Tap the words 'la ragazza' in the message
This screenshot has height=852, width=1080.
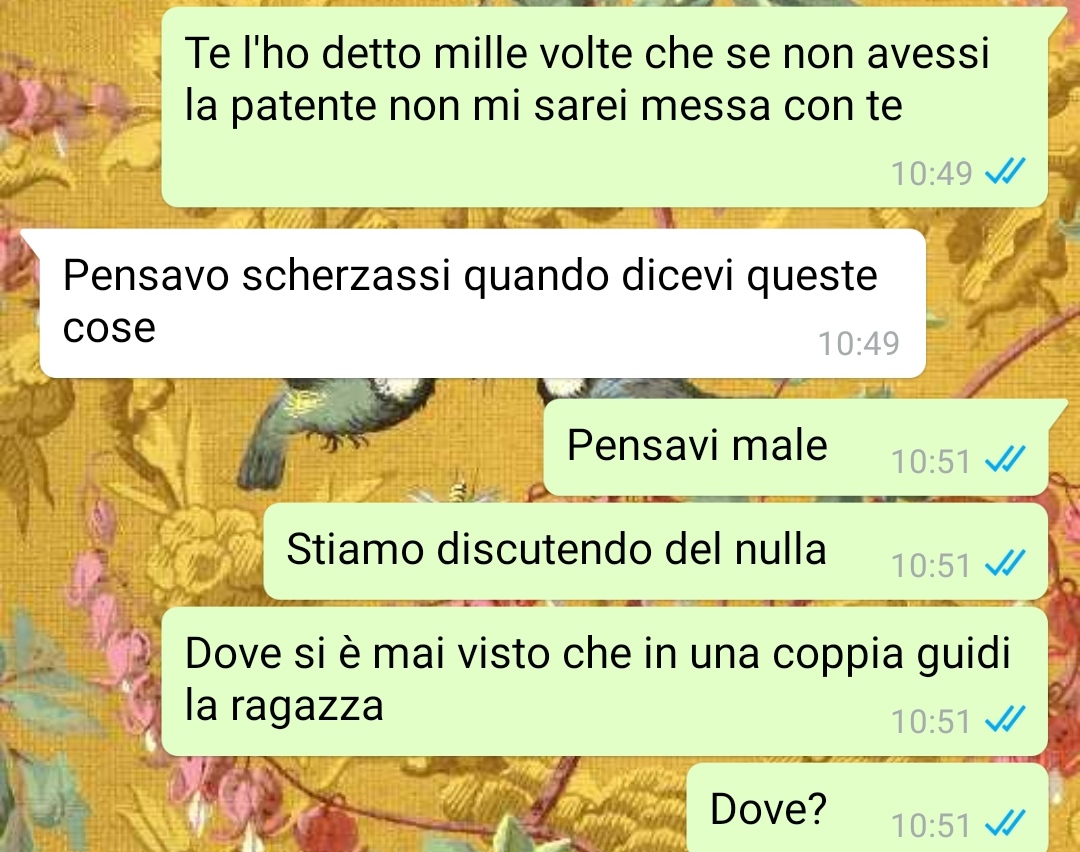click(284, 707)
